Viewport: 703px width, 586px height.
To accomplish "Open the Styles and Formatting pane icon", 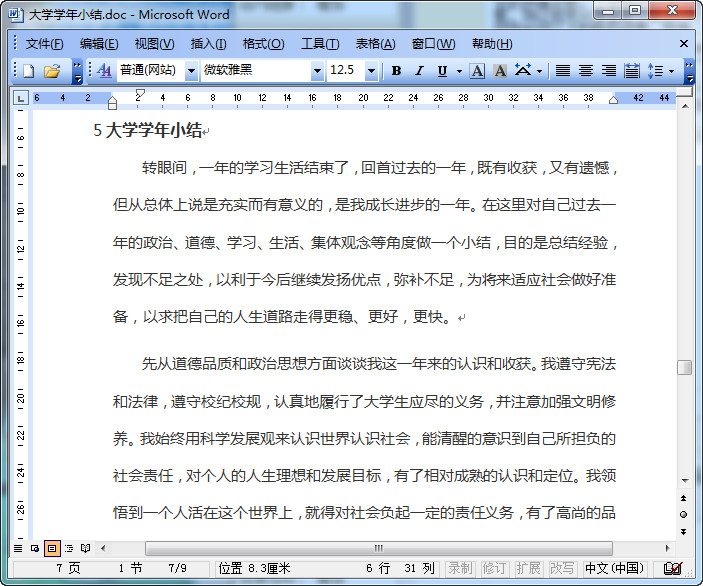I will (x=104, y=70).
